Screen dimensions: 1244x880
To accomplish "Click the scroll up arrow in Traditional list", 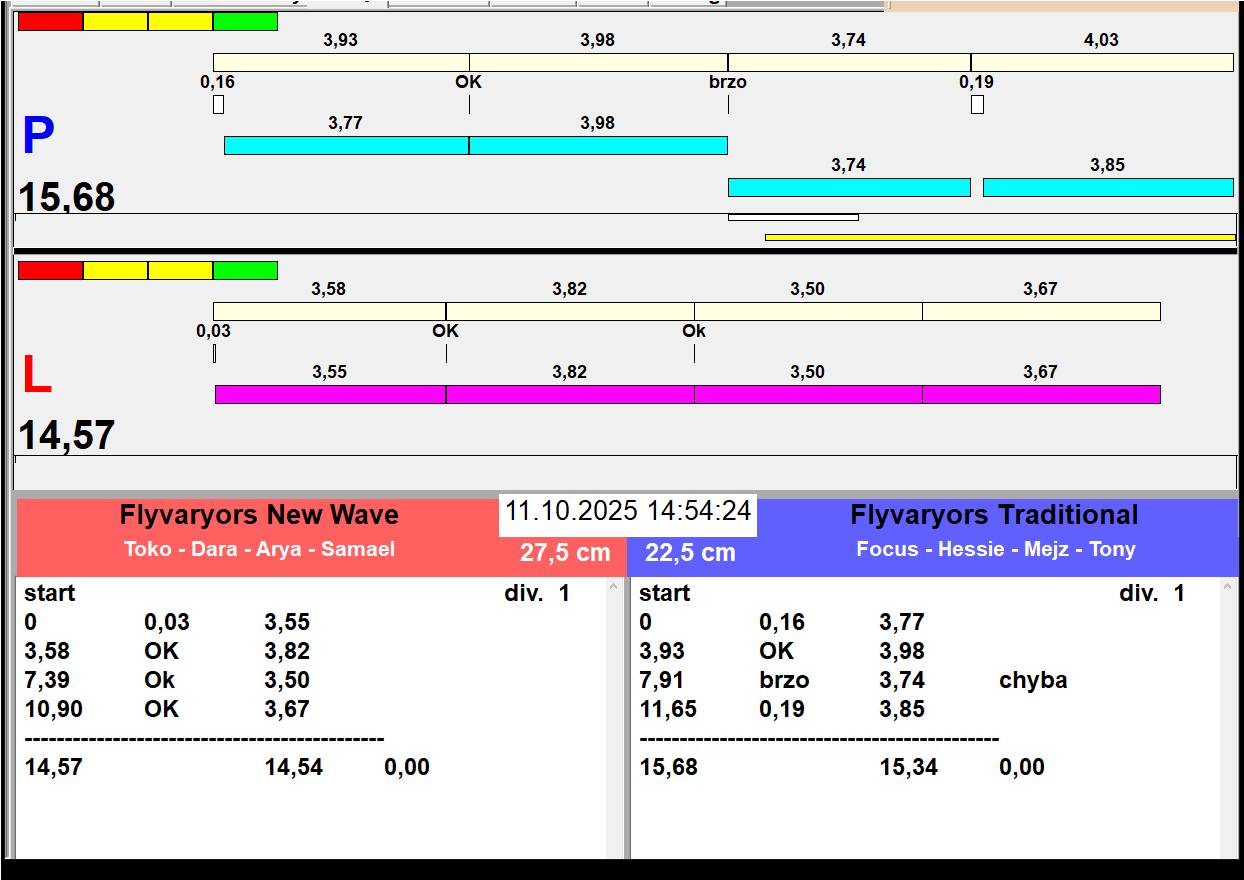I will coord(1229,588).
